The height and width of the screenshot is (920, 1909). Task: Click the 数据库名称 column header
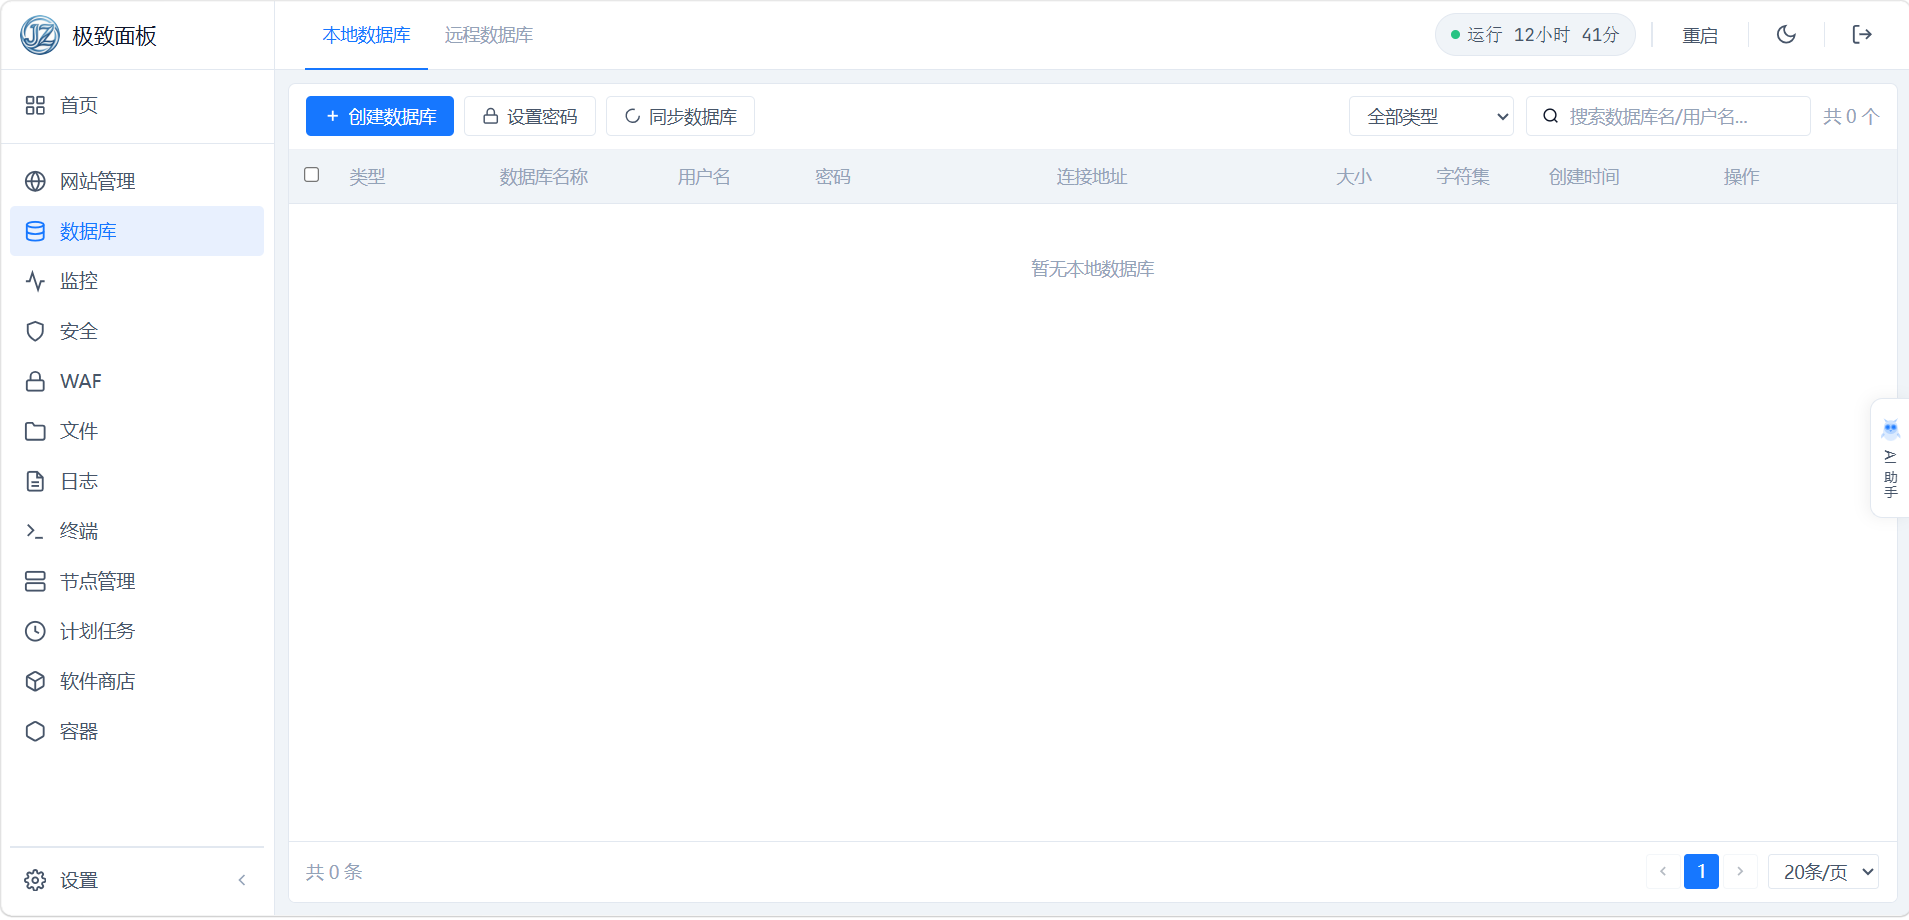(544, 177)
